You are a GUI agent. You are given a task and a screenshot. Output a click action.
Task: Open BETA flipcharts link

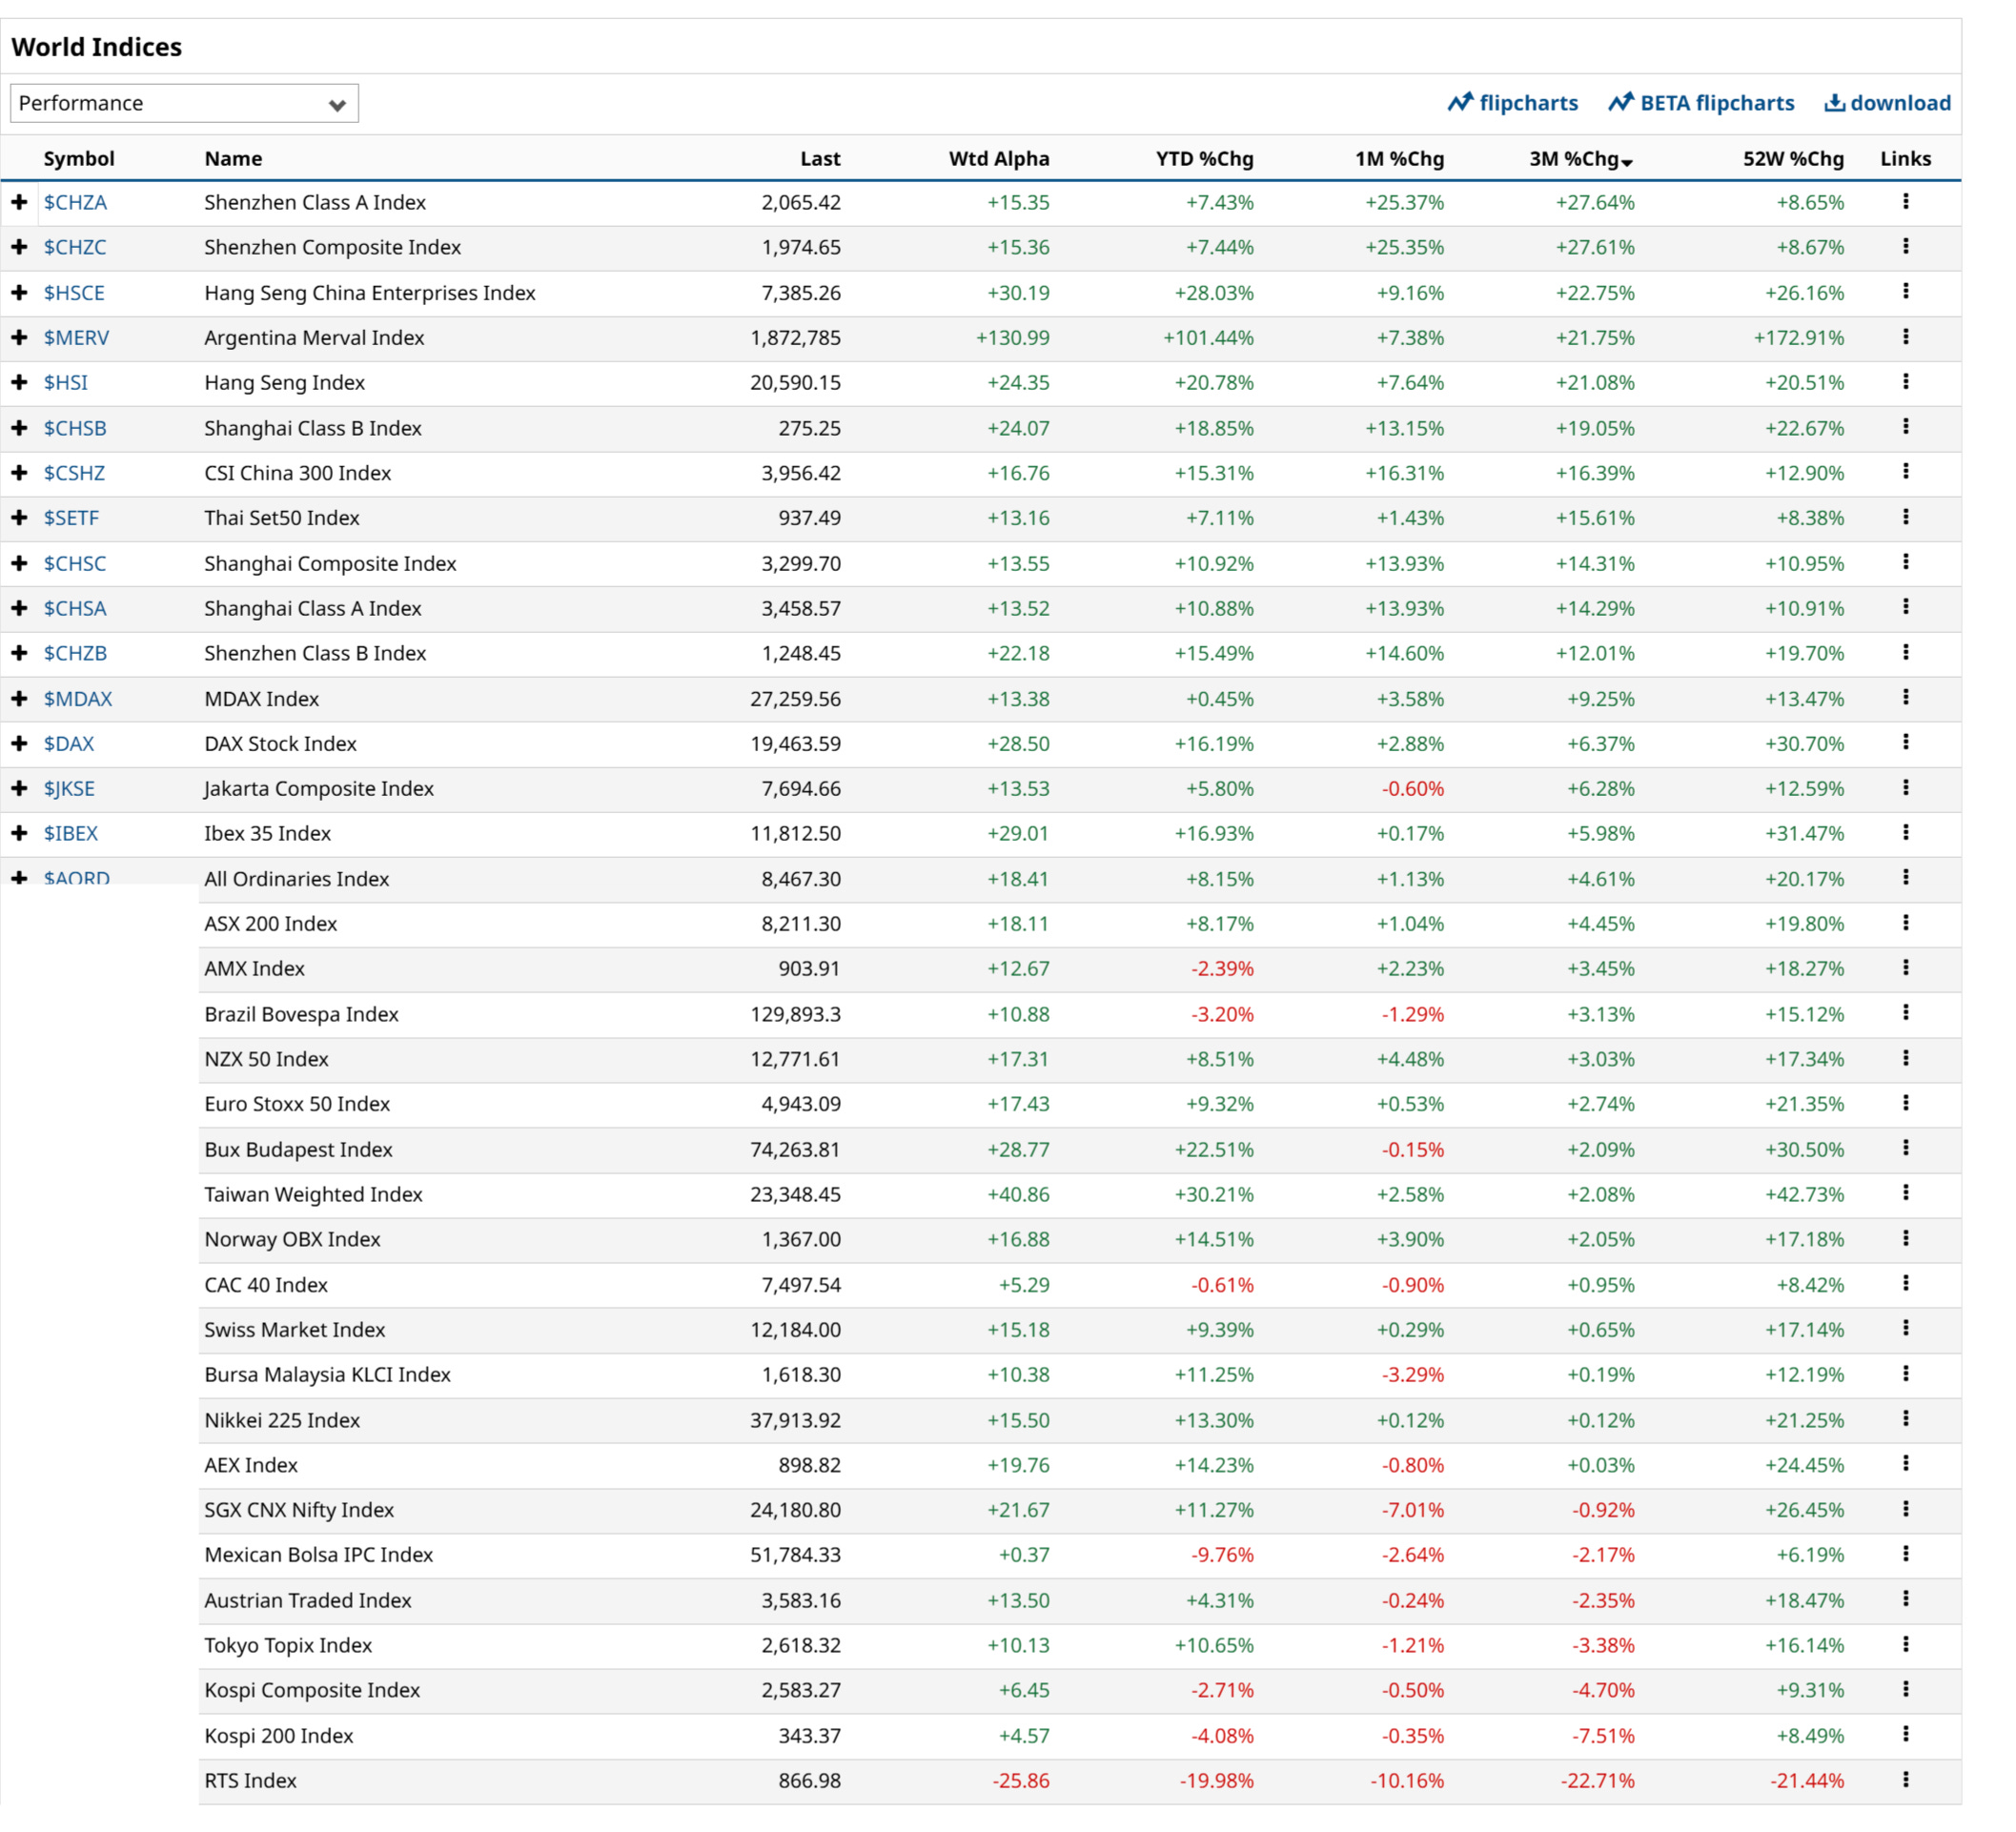tap(1701, 103)
